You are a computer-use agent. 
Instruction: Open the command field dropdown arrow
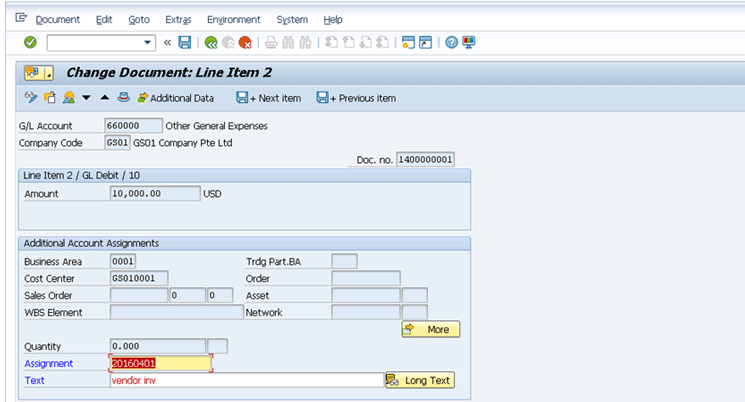pos(148,43)
